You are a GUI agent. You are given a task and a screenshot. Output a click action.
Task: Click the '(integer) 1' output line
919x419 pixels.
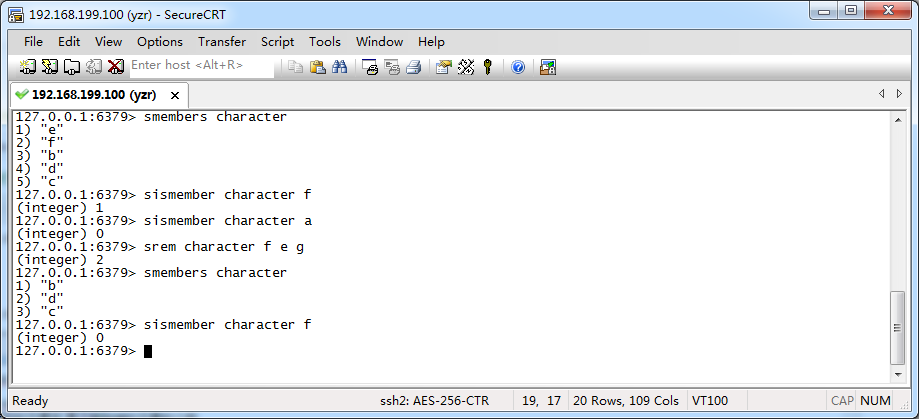(x=59, y=207)
